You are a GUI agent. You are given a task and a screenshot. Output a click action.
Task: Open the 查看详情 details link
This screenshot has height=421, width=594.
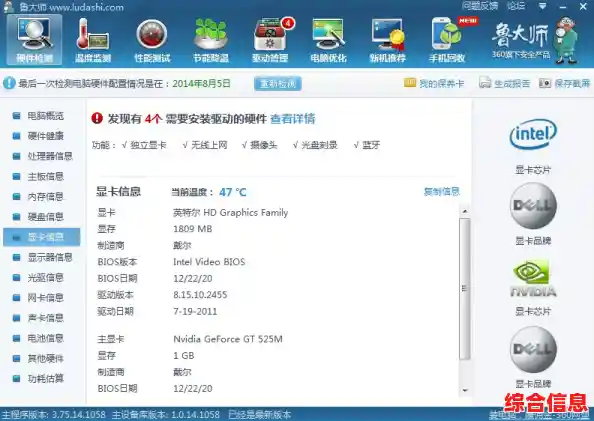(292, 119)
